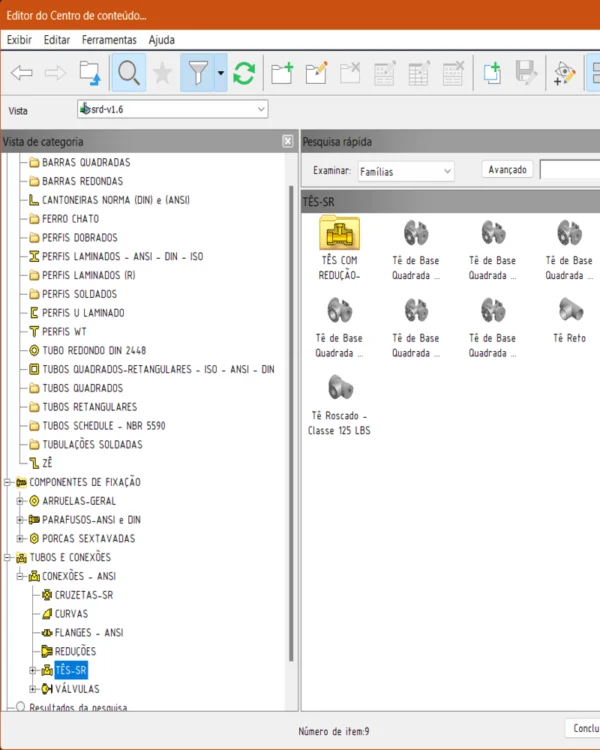Click the create new category folder icon
Viewport: 600px width, 750px height.
[282, 73]
